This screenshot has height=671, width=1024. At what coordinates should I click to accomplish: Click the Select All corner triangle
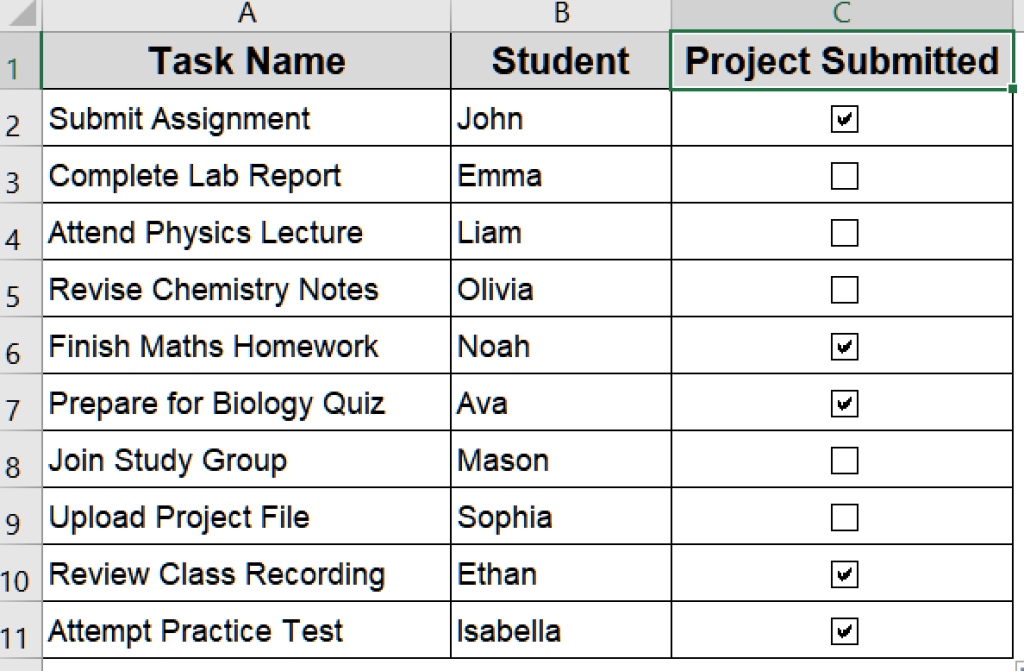coord(20,14)
